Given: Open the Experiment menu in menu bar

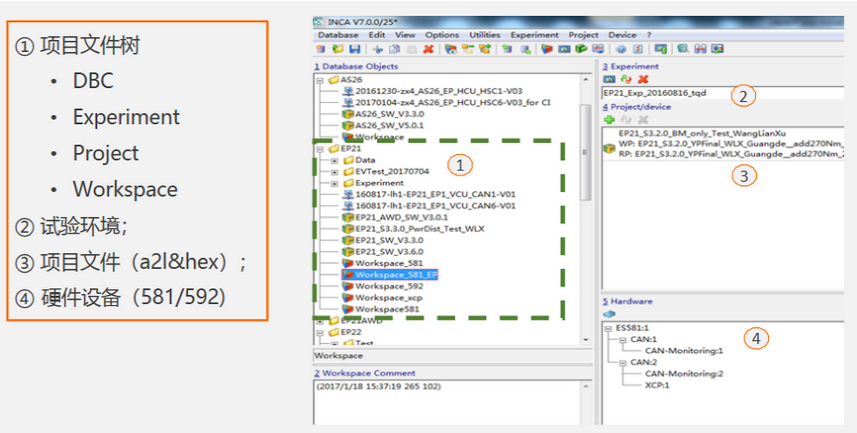Looking at the screenshot, I should pyautogui.click(x=536, y=34).
